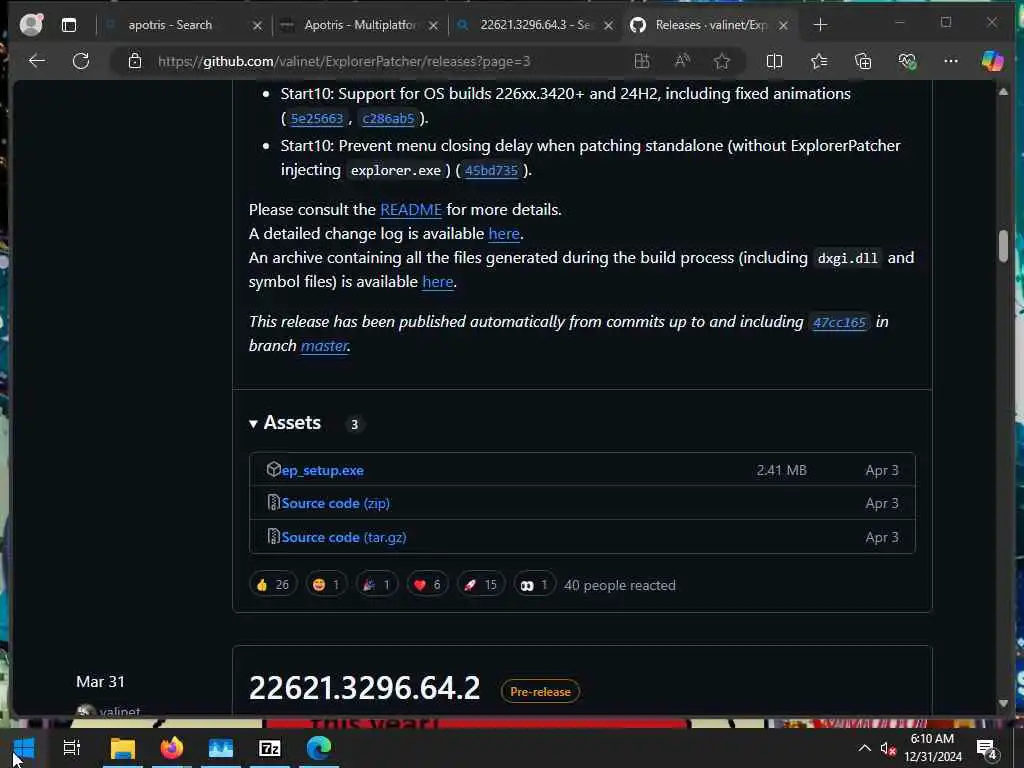Open Firefox from the taskbar
This screenshot has height=768, width=1024.
(x=172, y=748)
